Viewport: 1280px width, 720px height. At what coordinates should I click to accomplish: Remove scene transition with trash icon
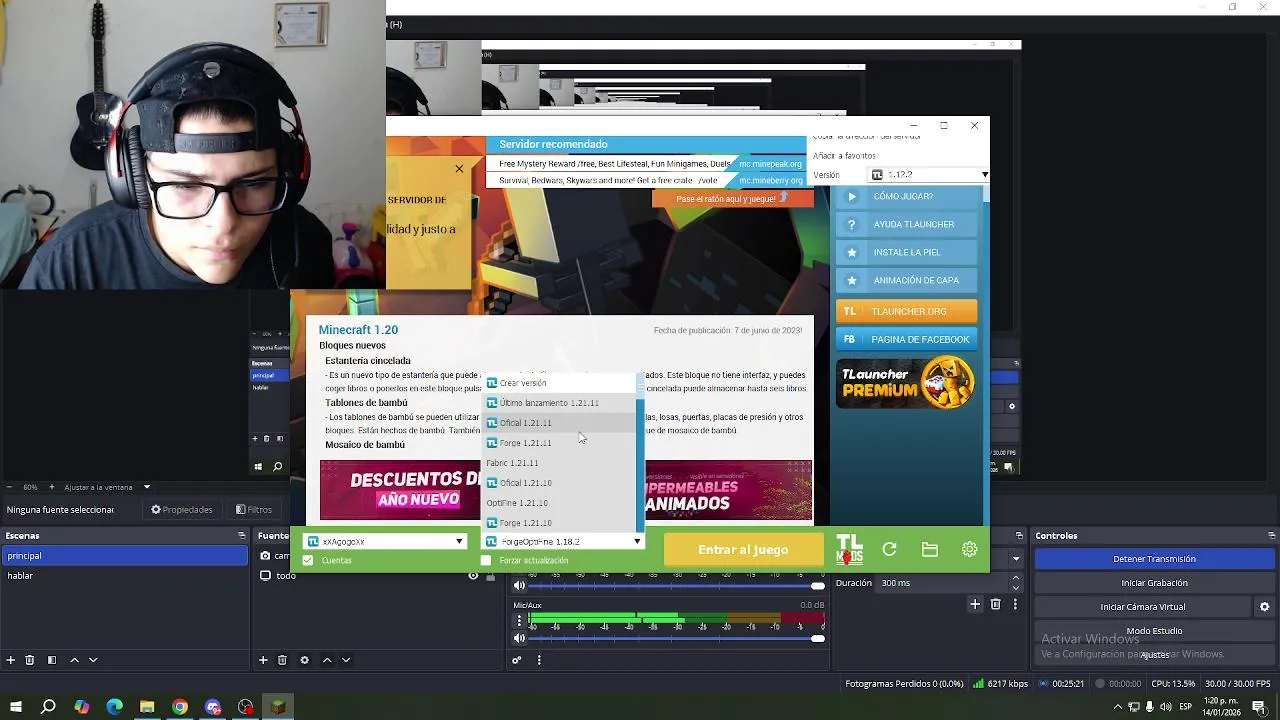point(995,604)
